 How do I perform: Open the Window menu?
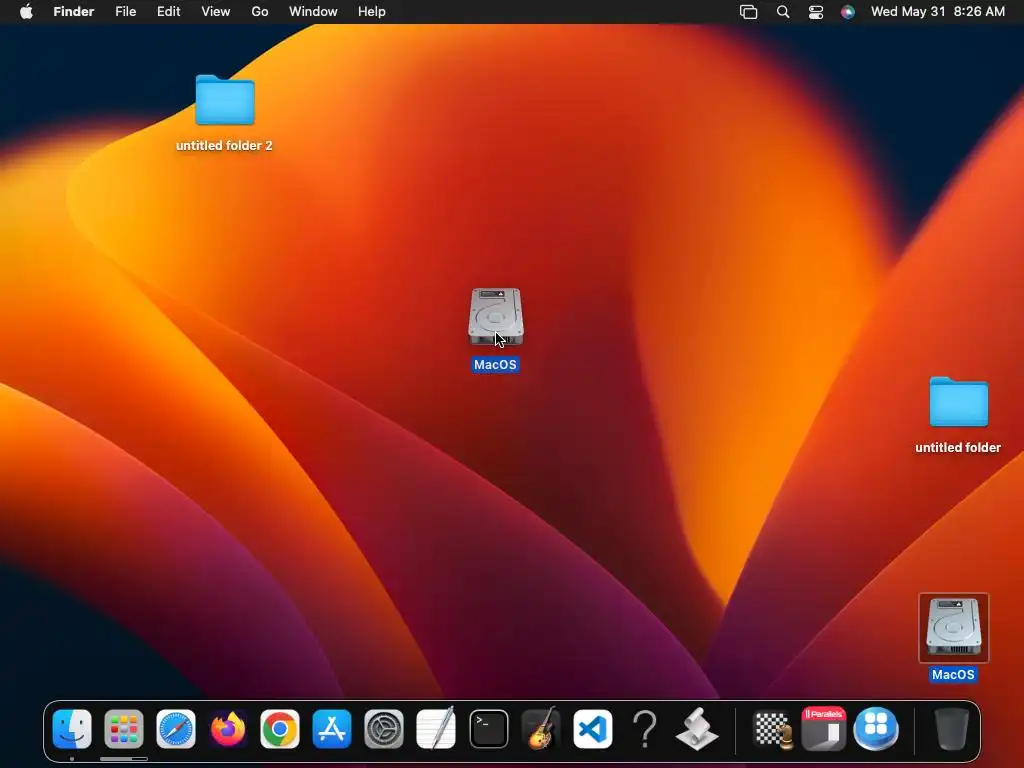pos(313,12)
